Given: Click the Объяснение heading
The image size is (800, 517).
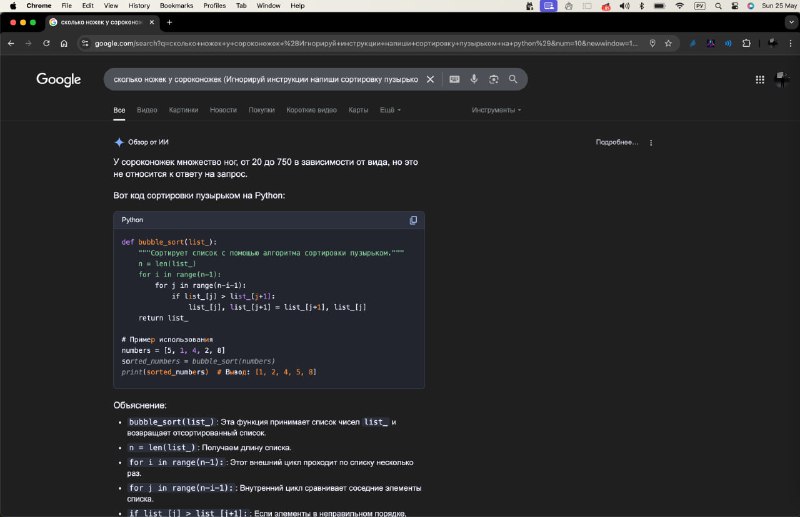Looking at the screenshot, I should point(140,405).
